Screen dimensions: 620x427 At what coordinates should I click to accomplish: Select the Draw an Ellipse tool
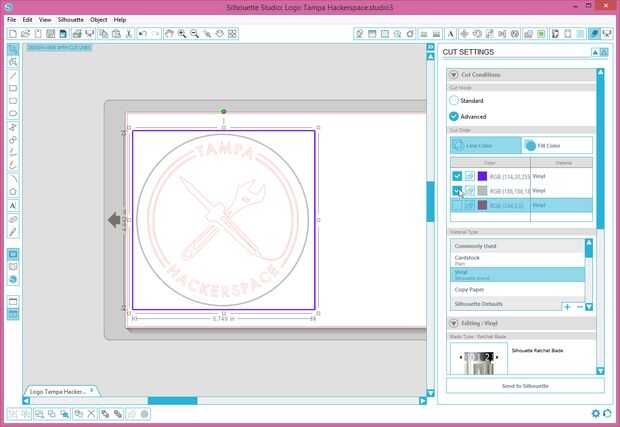(x=13, y=114)
